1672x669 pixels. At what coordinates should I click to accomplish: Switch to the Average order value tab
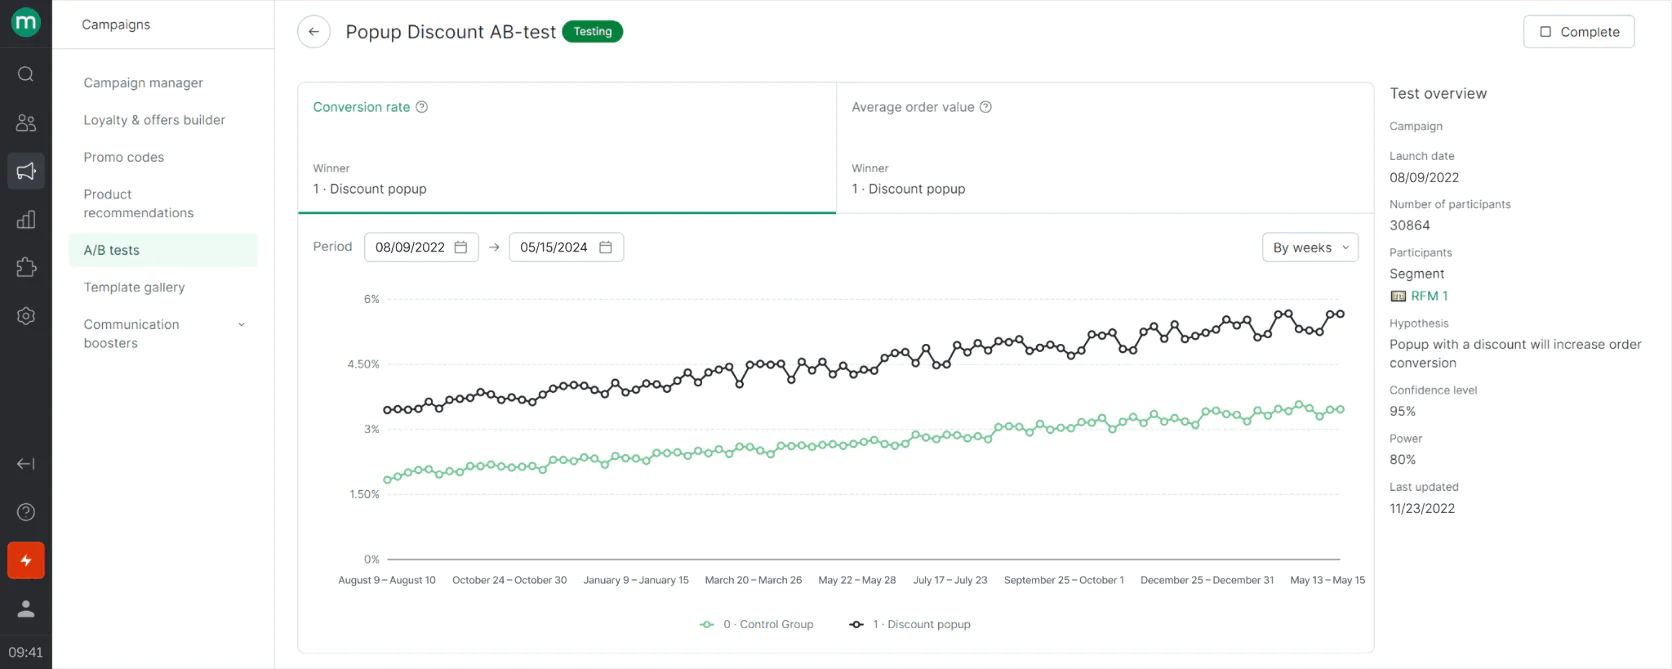(x=913, y=107)
